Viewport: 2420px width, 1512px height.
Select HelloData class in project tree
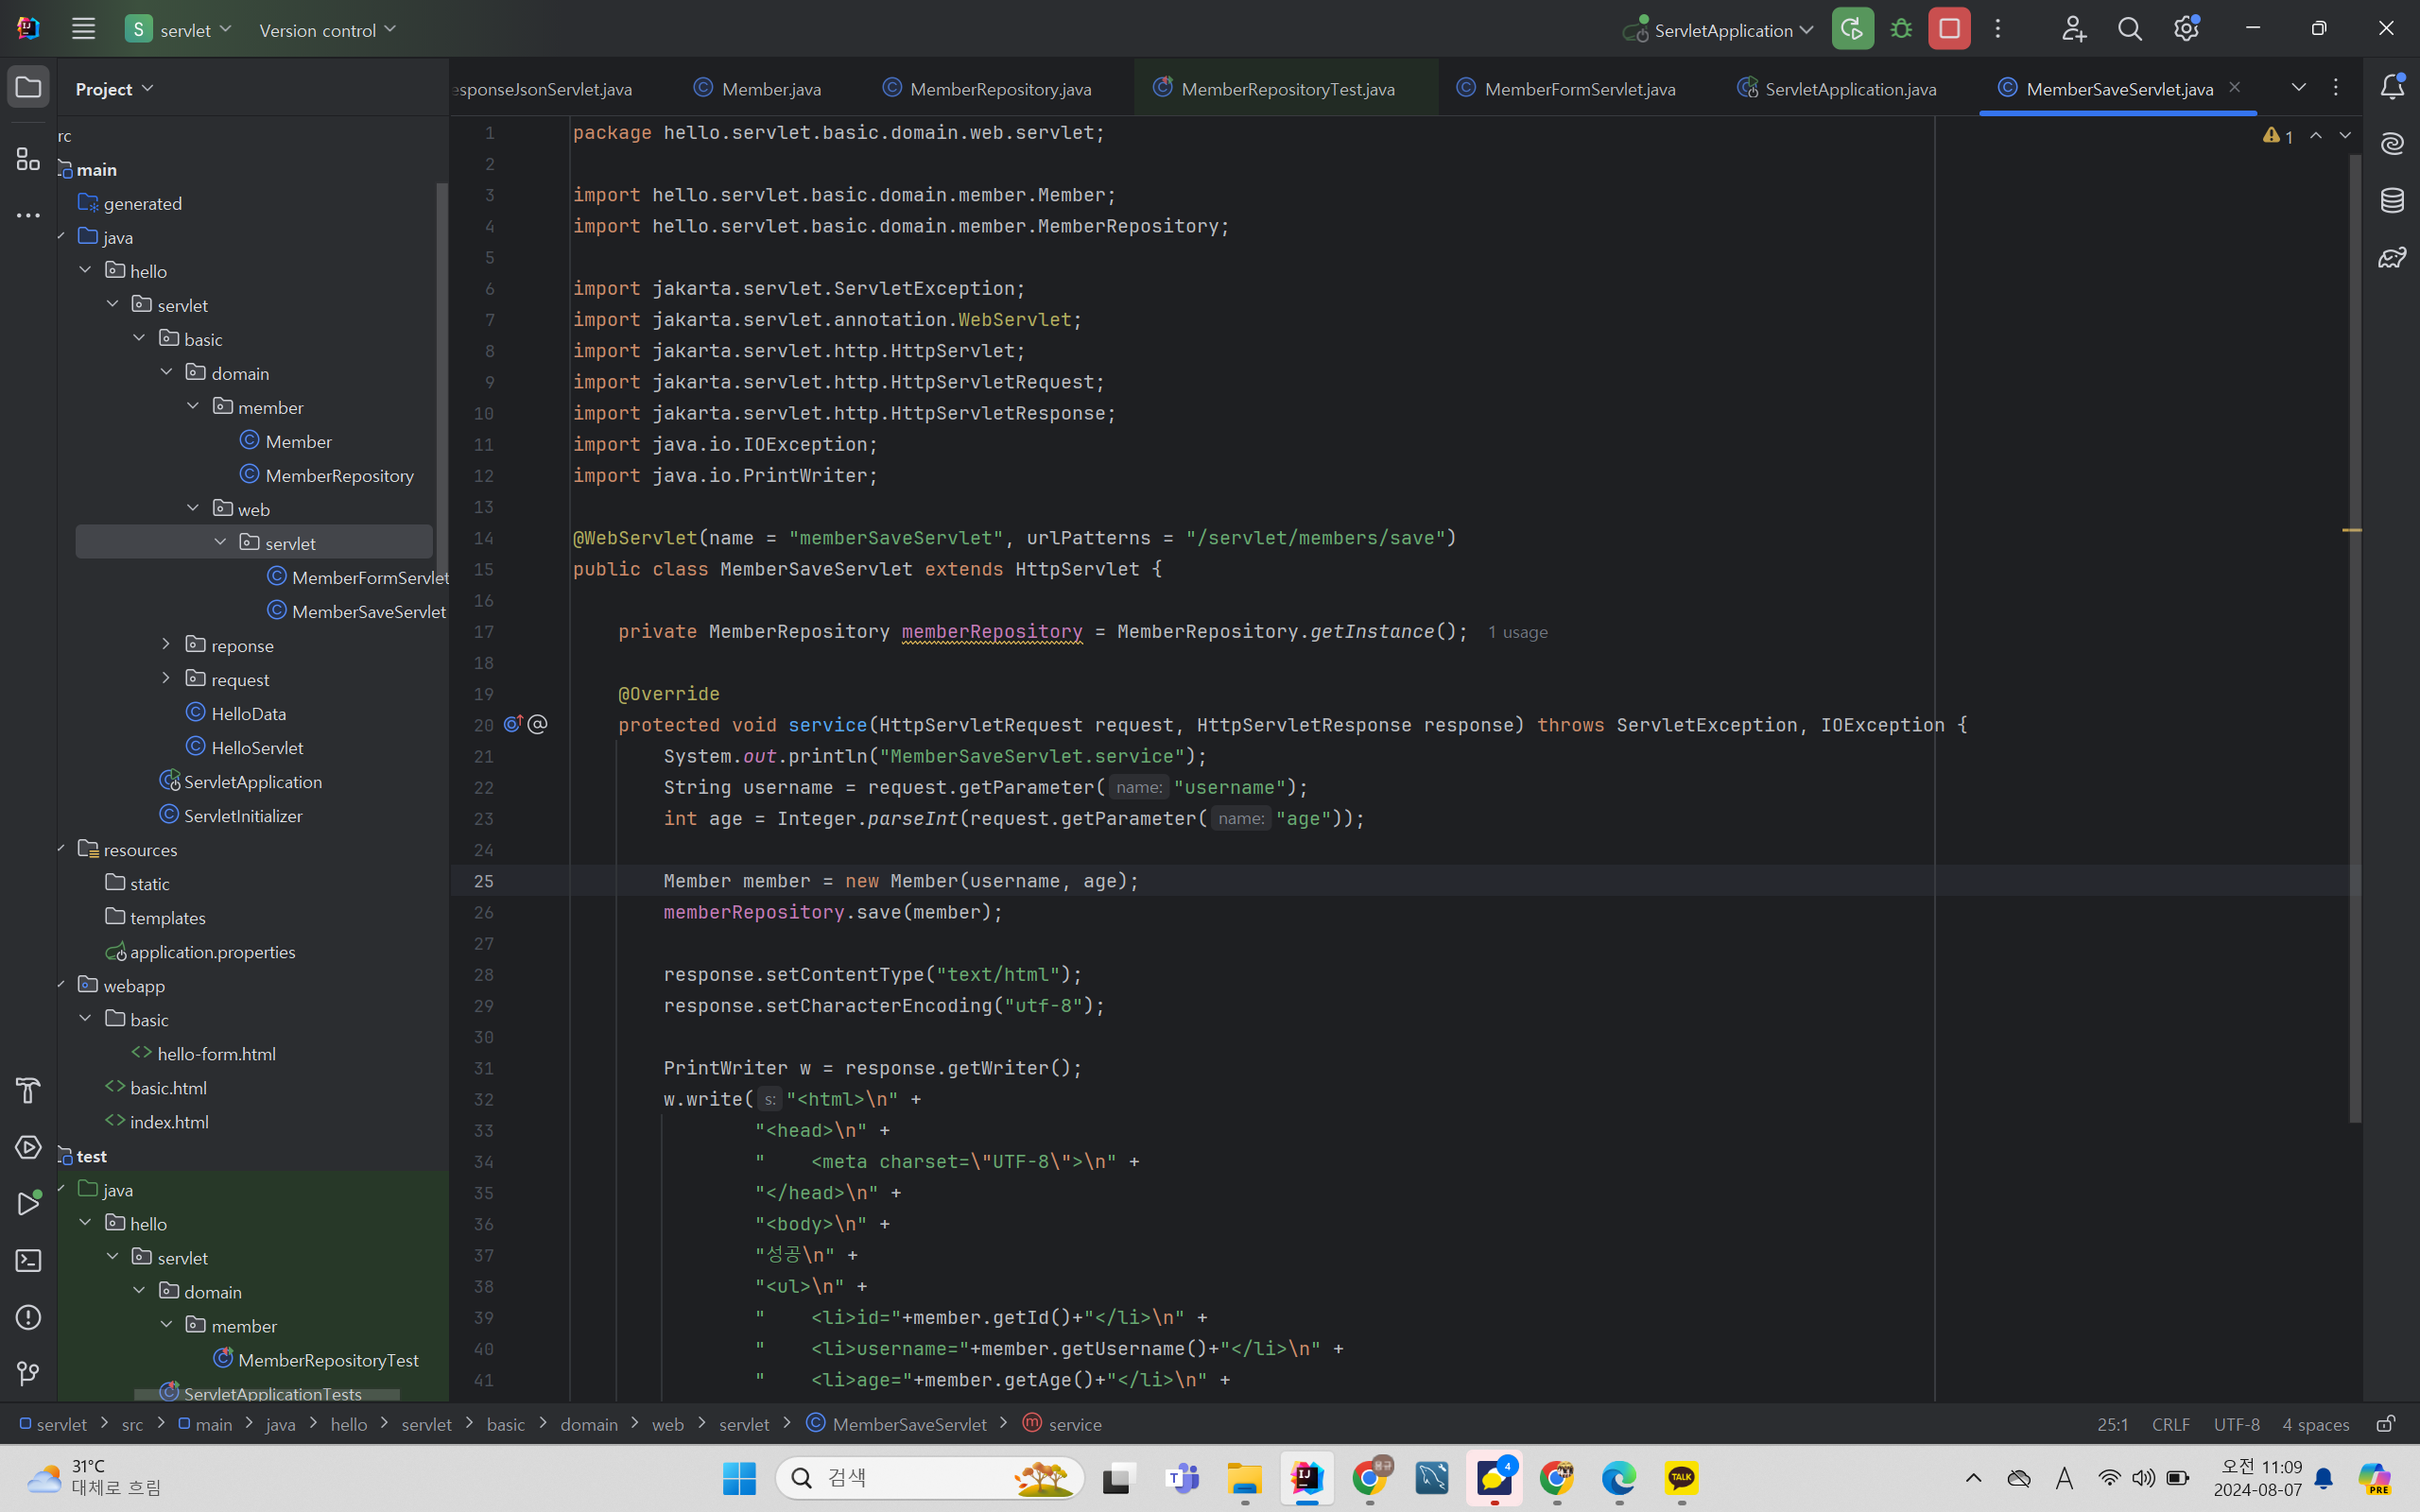pos(236,713)
